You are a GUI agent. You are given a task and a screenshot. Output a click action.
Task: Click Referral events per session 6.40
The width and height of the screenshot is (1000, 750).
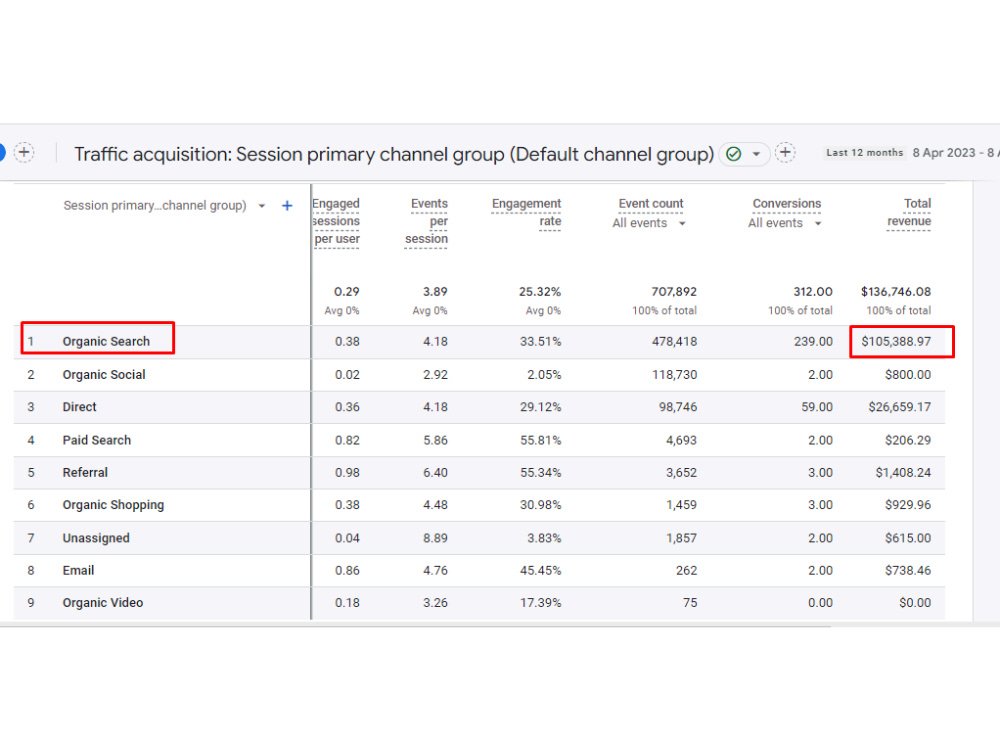pos(435,473)
